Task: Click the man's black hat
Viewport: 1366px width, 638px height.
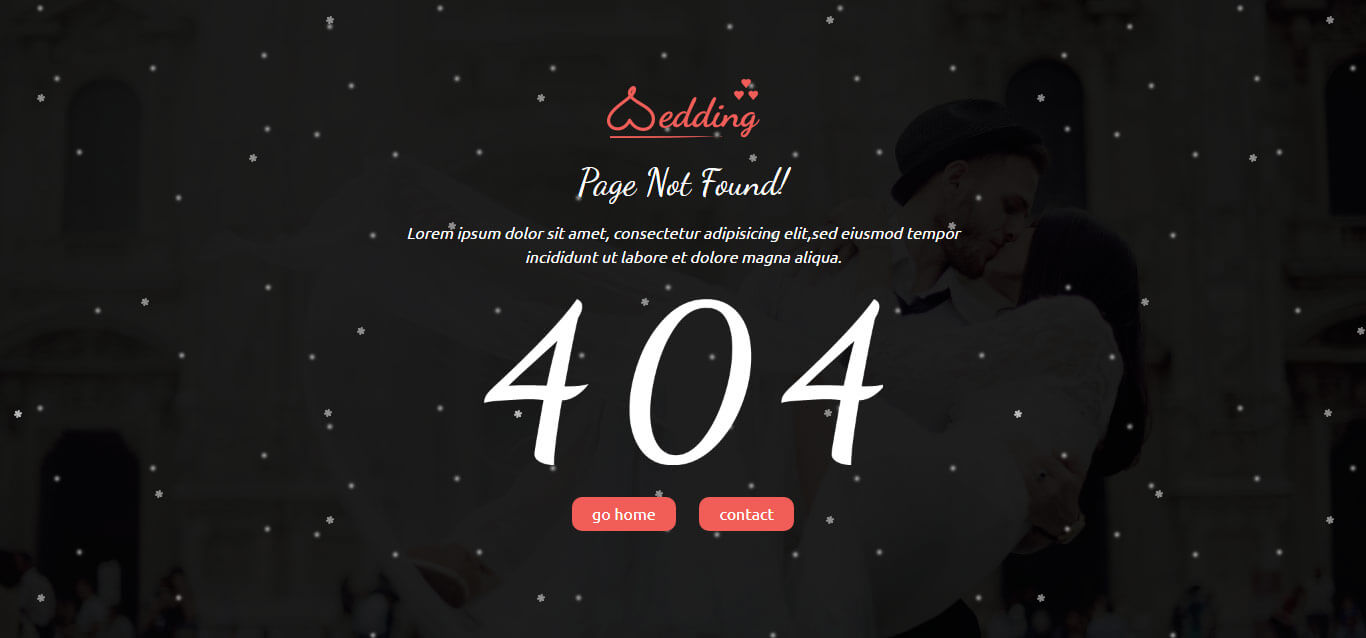Action: [x=964, y=146]
